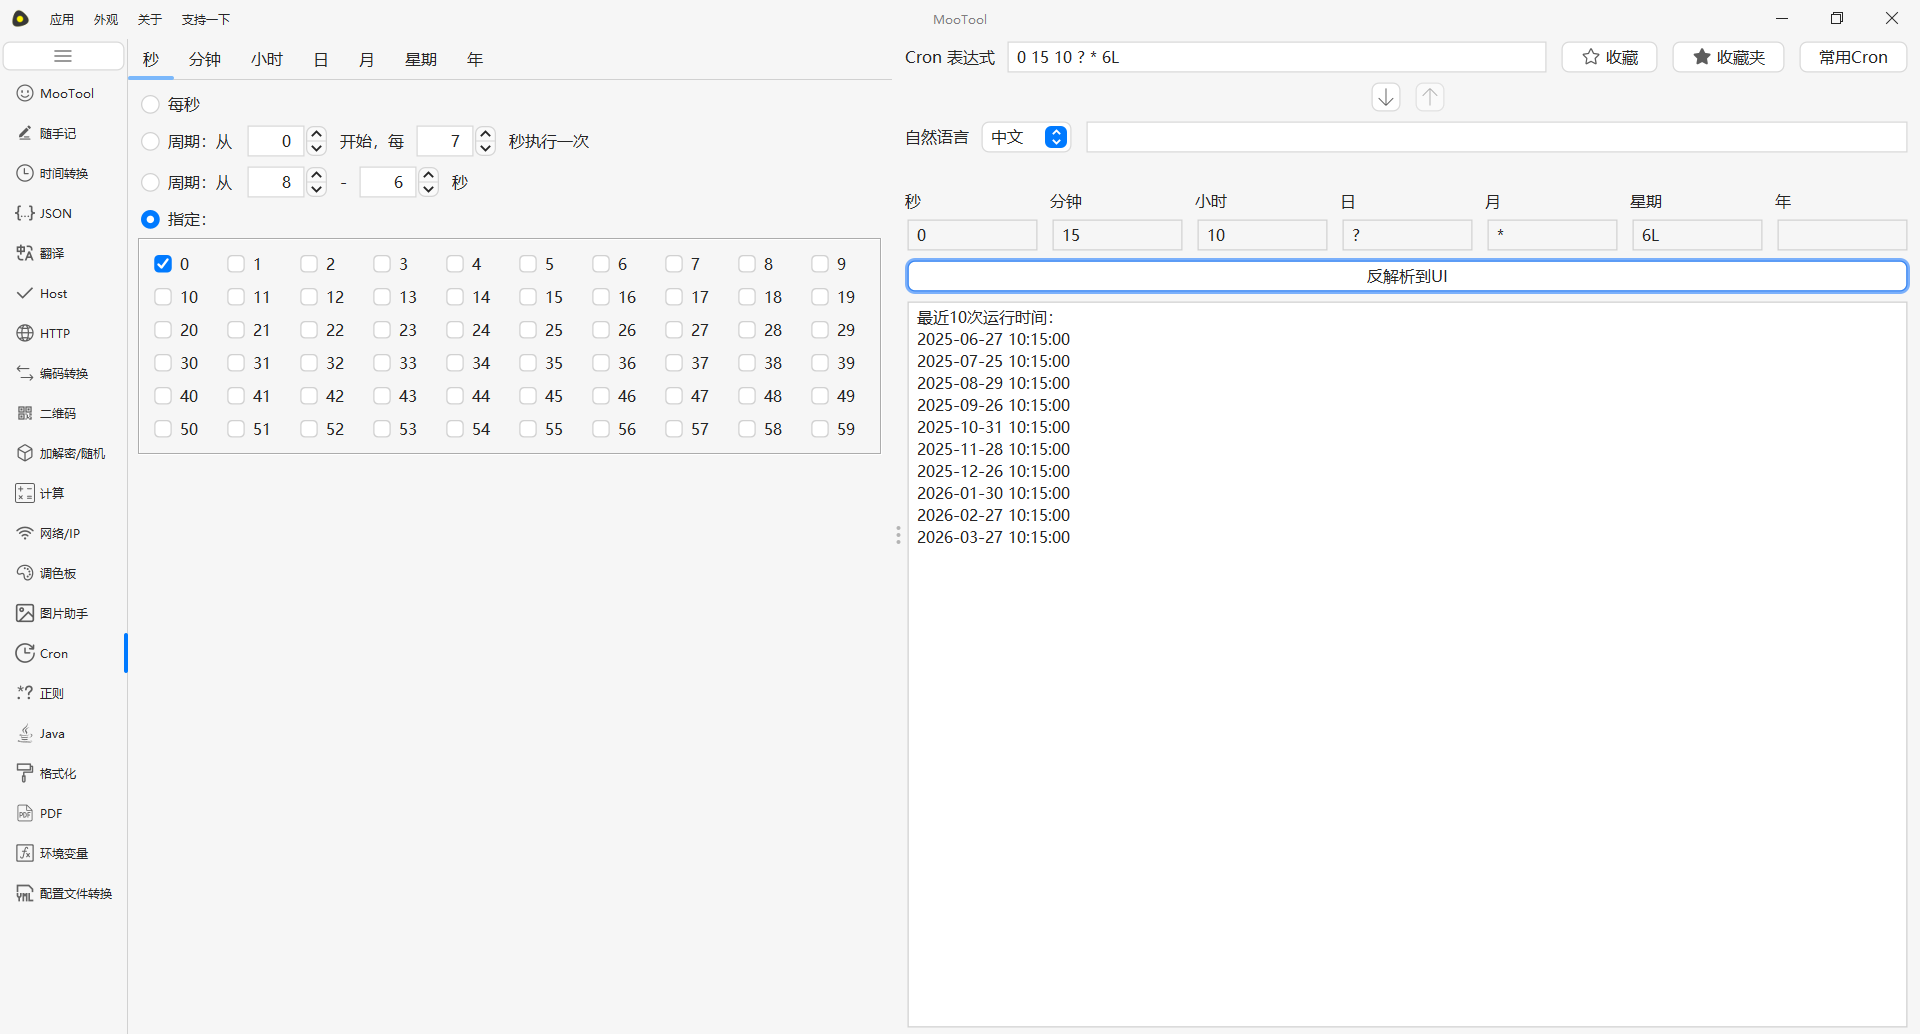
Task: Select the 每秒 radio button
Action: point(150,104)
